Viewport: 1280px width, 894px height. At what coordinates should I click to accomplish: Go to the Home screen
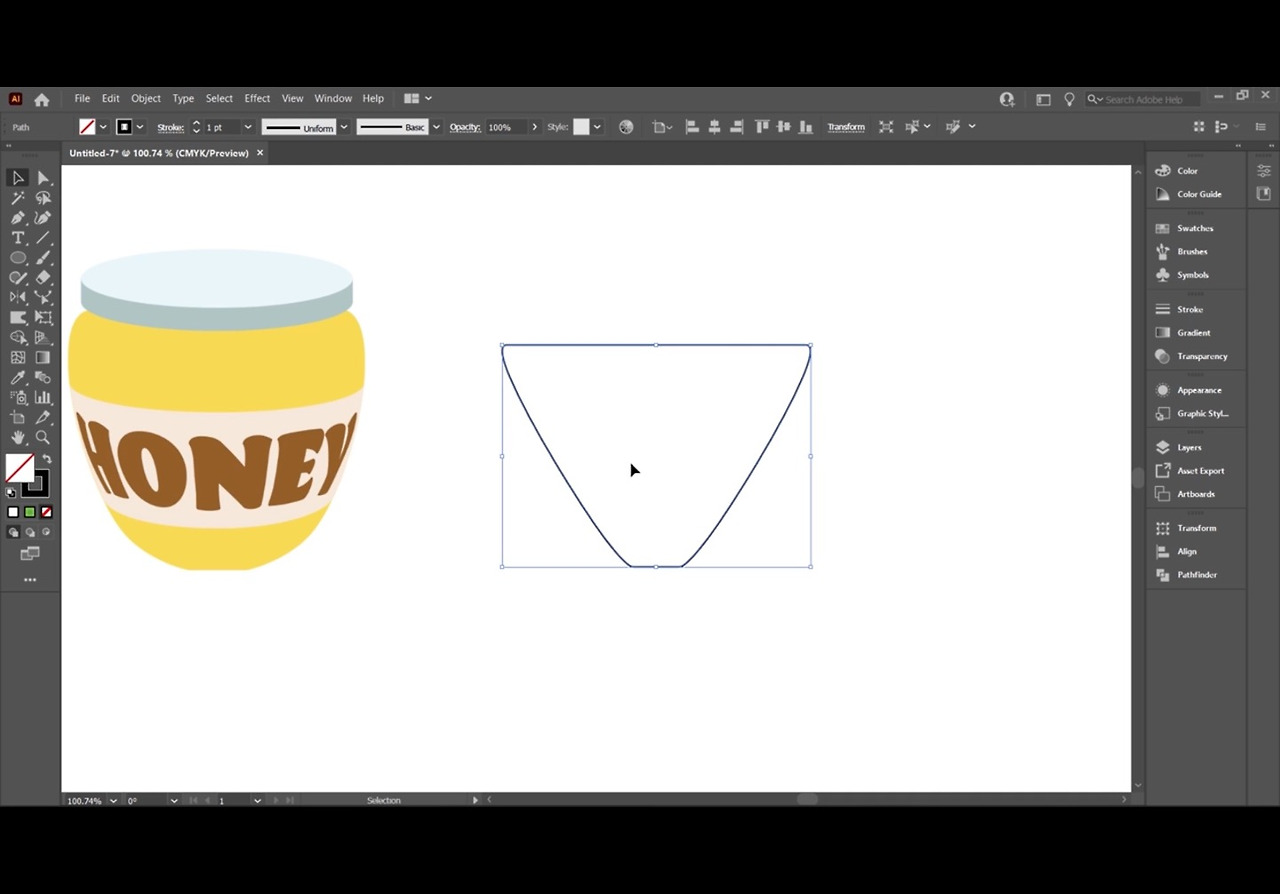click(x=42, y=99)
